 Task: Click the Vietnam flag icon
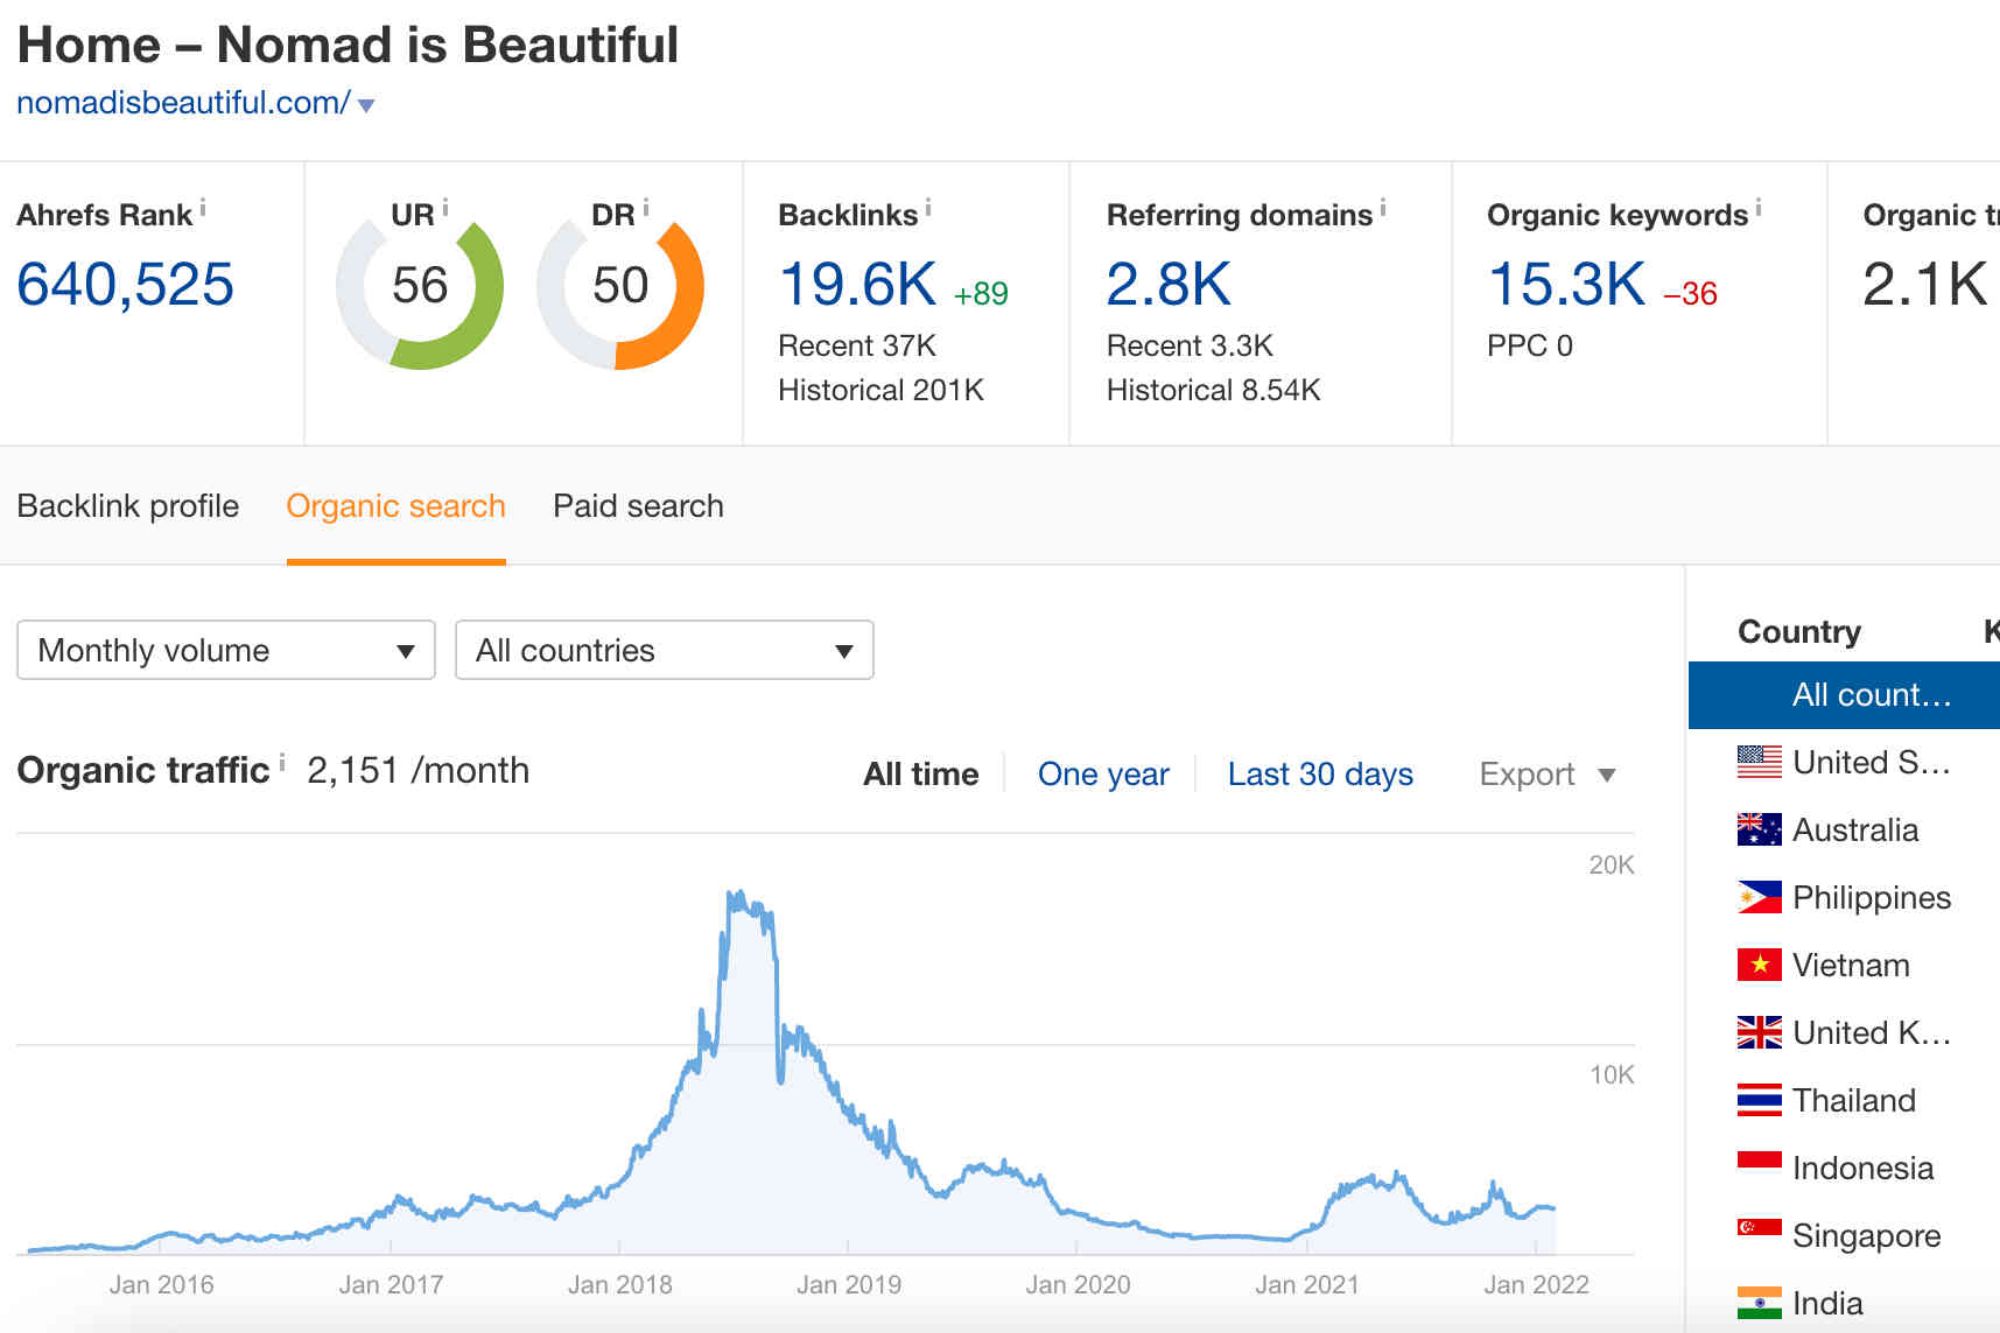pos(1759,965)
